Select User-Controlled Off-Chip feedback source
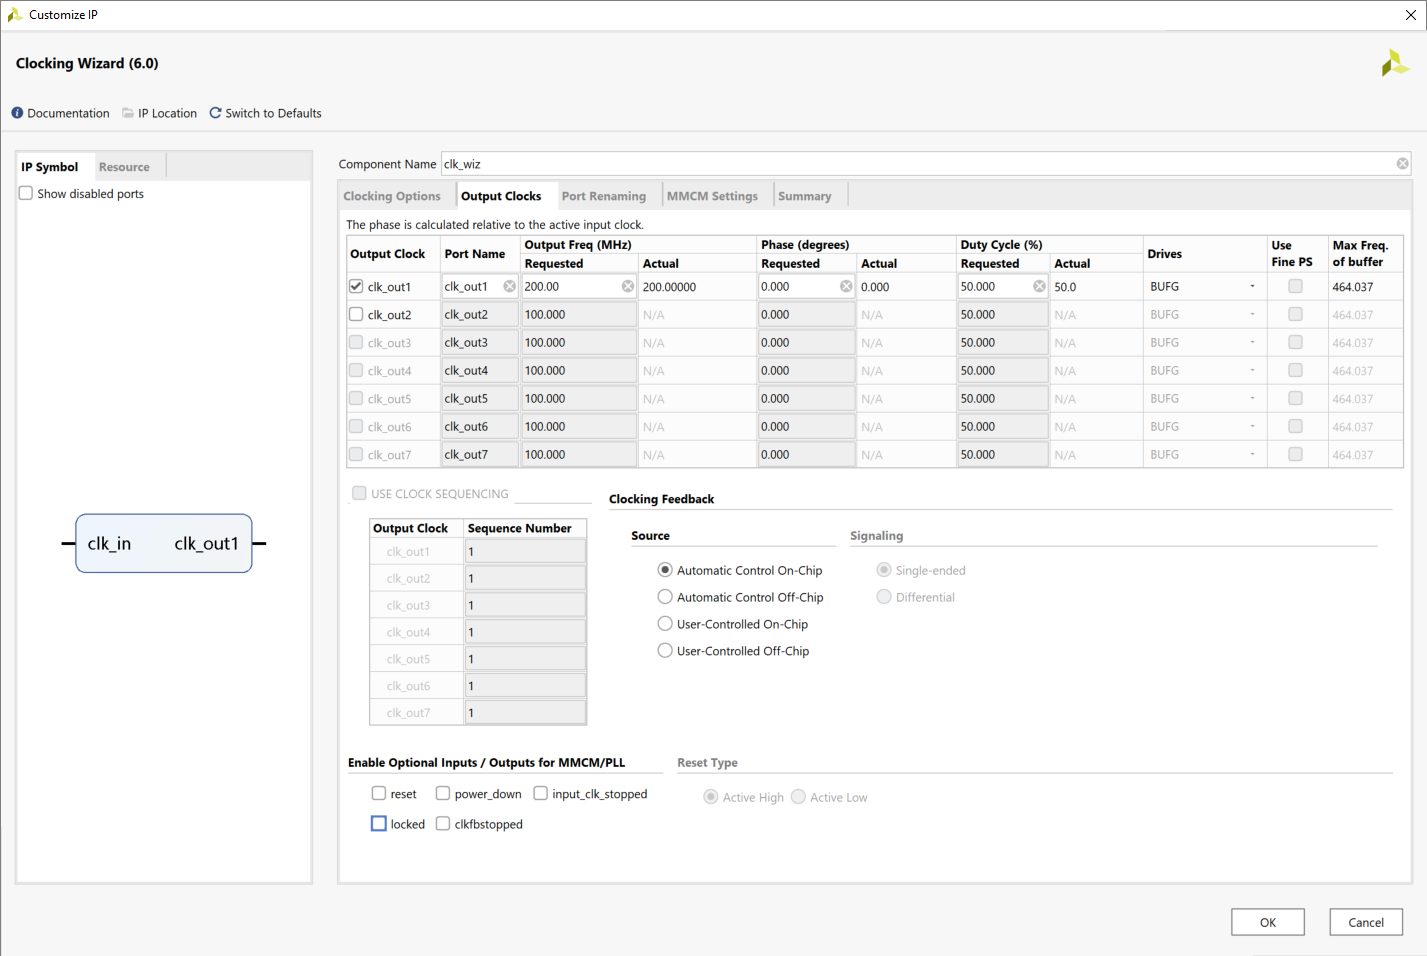Image resolution: width=1427 pixels, height=956 pixels. pyautogui.click(x=665, y=651)
